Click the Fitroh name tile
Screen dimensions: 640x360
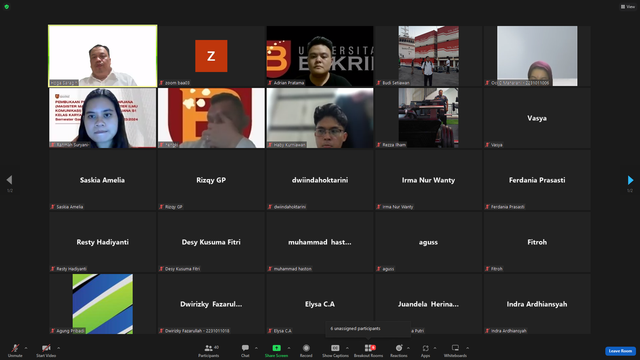tap(537, 242)
